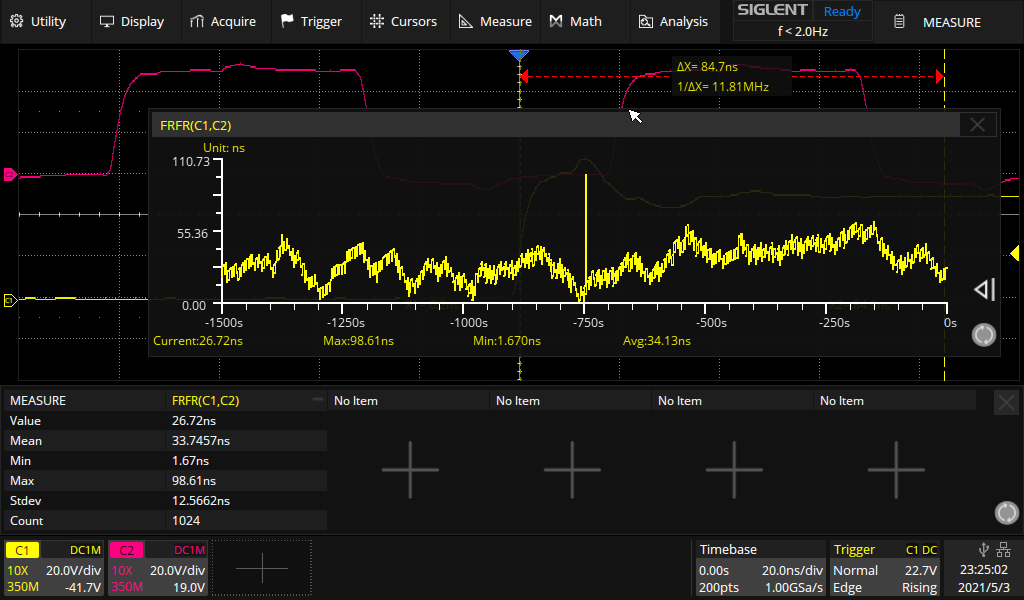
Task: Reset the trend plot with refresh icon
Action: (984, 335)
